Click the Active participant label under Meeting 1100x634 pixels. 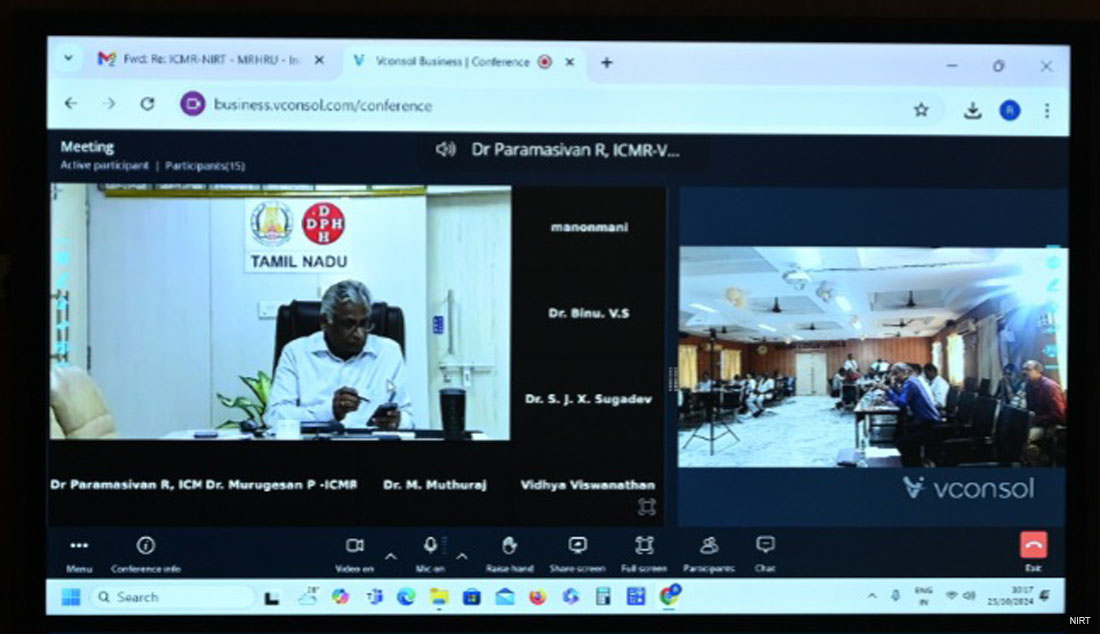pos(104,166)
